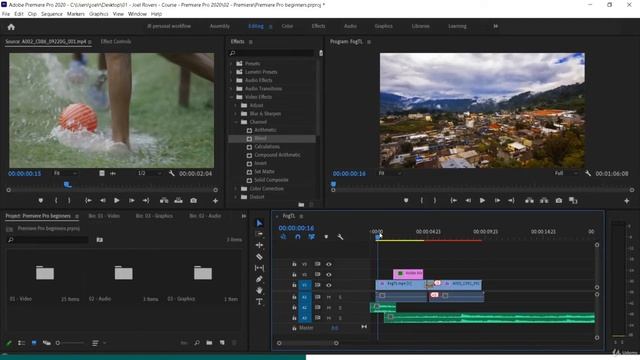Click Find magnifier in Project panel footer
The image size is (640, 360).
point(197,343)
